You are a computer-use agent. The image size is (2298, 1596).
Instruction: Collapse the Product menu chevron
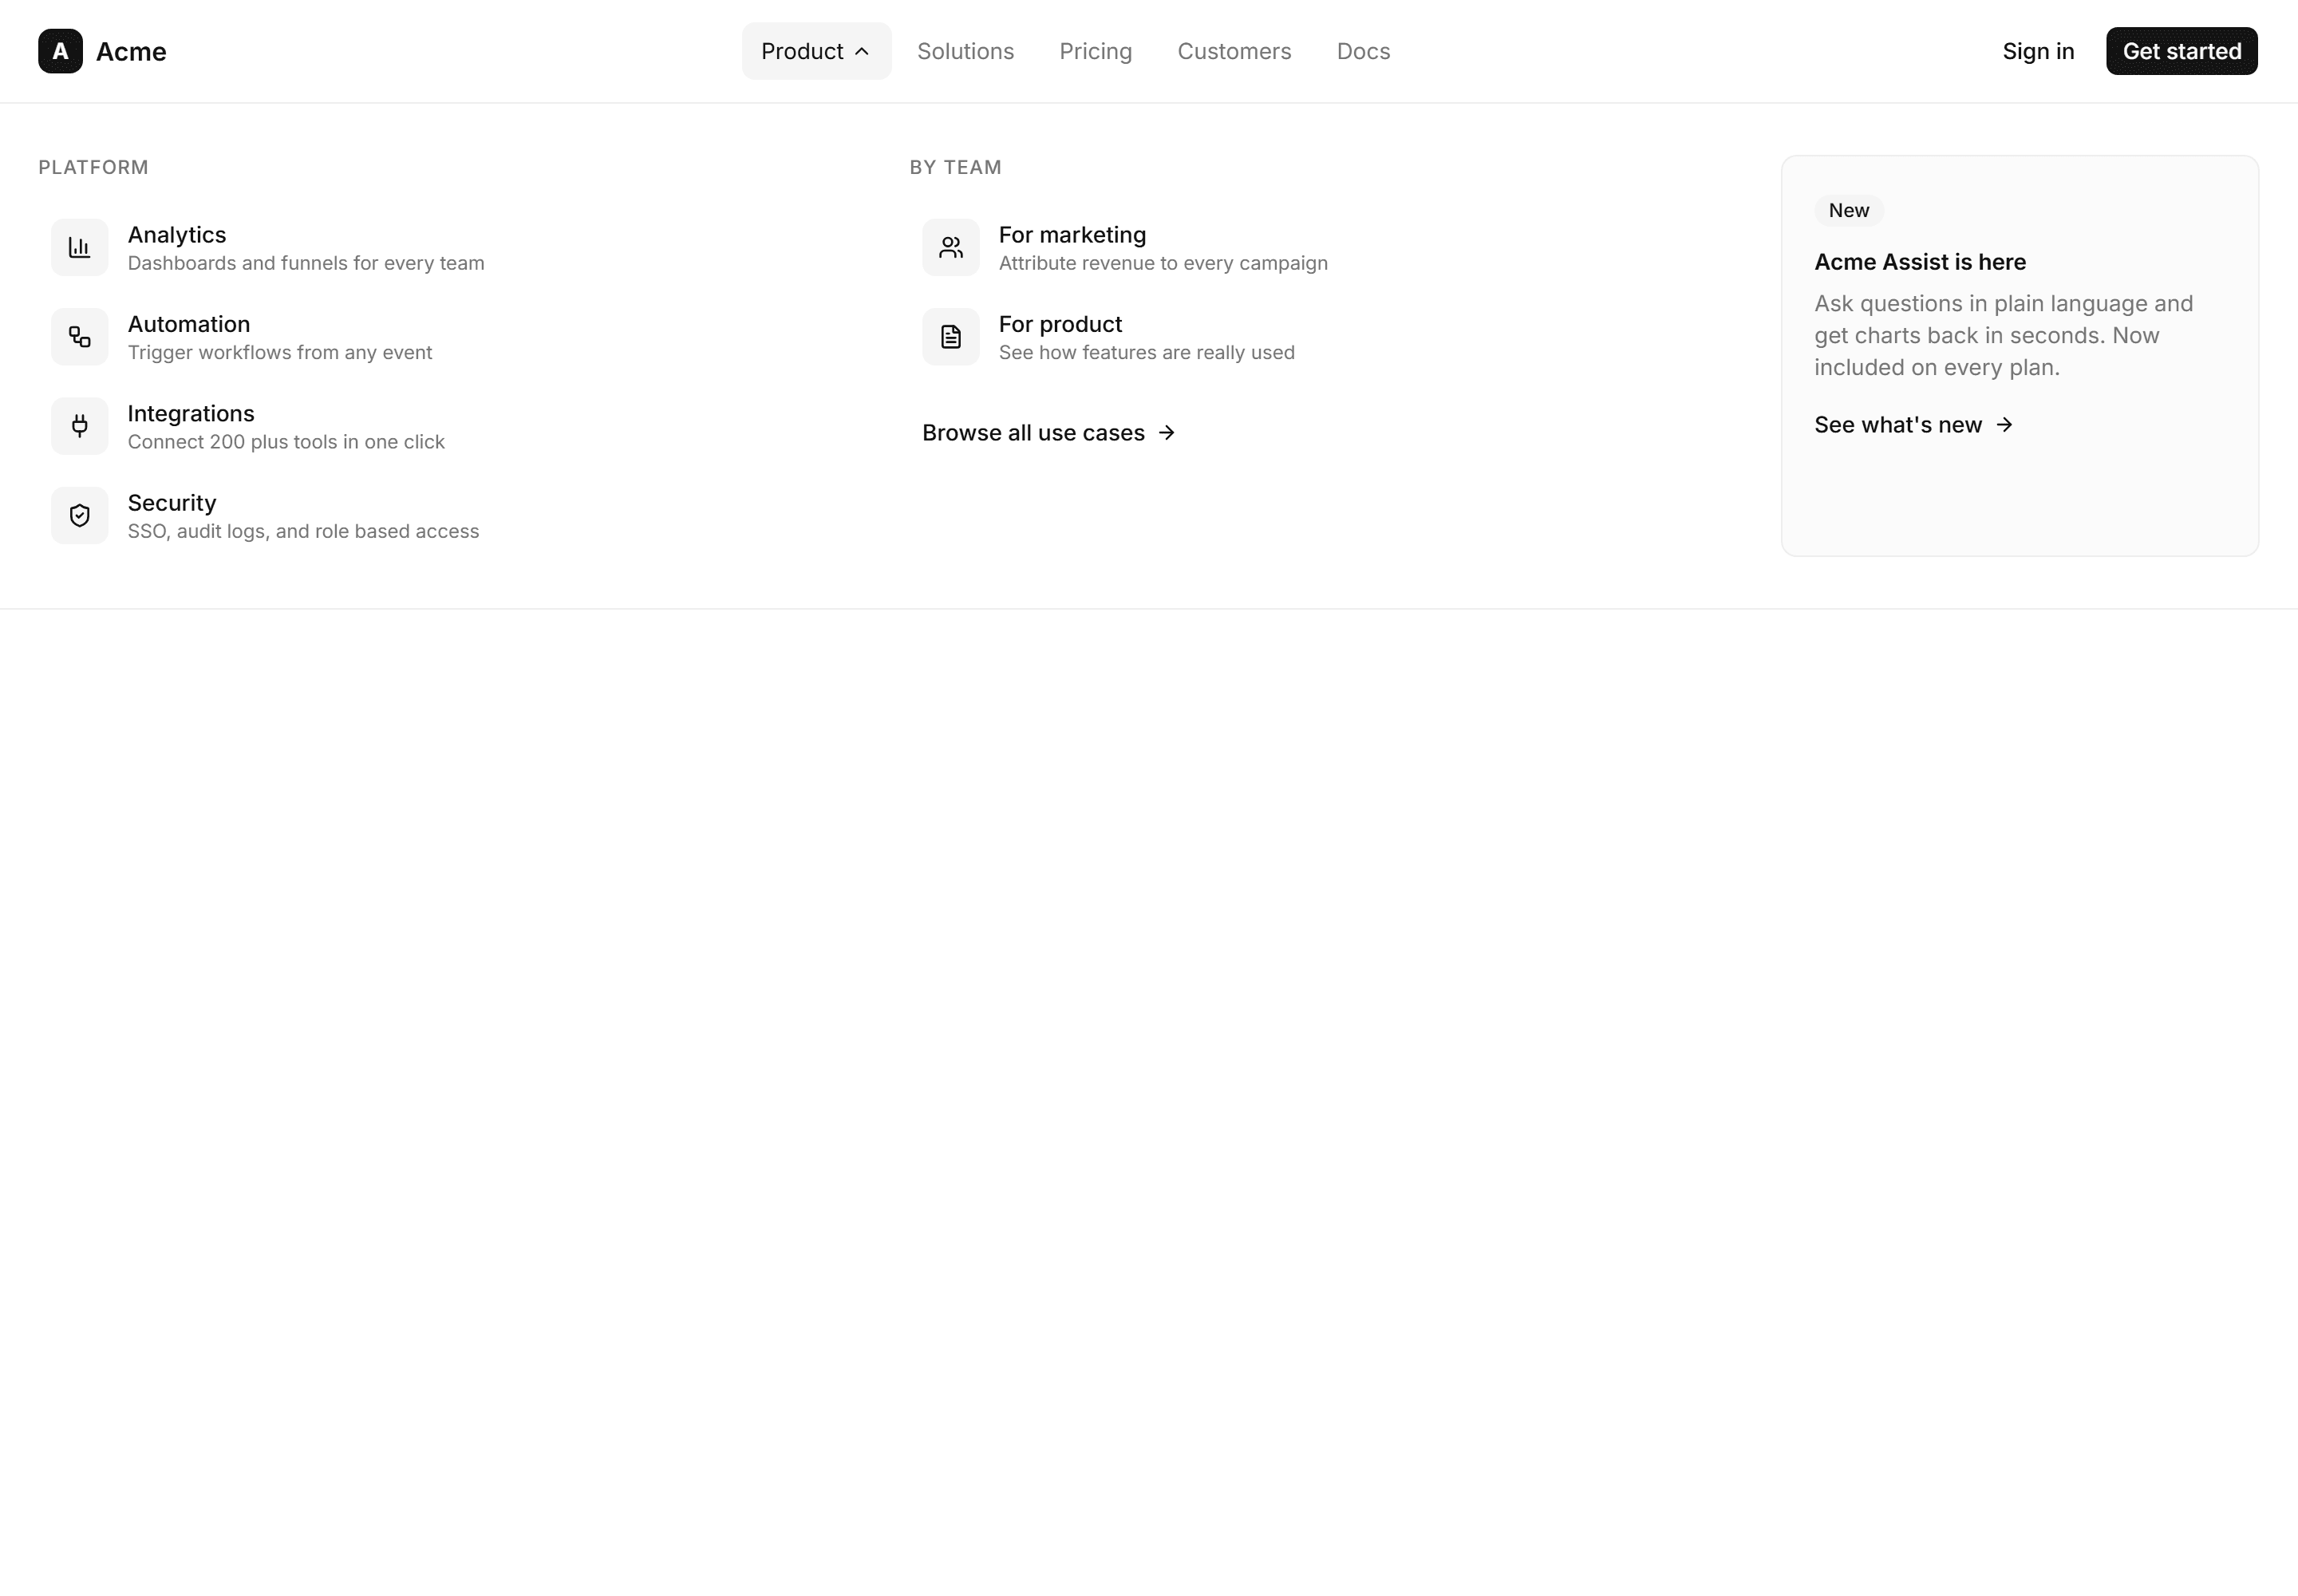coord(862,51)
